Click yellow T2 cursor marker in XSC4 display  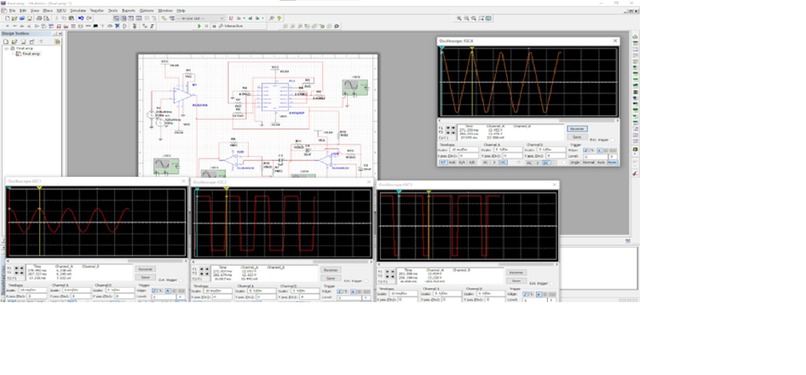[472, 48]
